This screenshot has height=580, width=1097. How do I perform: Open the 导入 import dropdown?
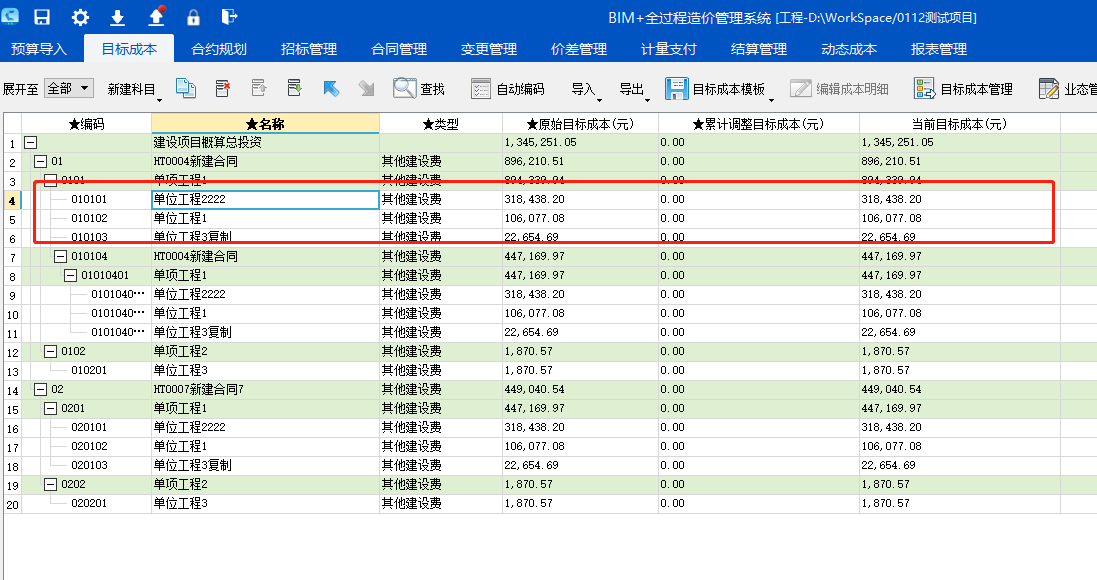(x=586, y=90)
